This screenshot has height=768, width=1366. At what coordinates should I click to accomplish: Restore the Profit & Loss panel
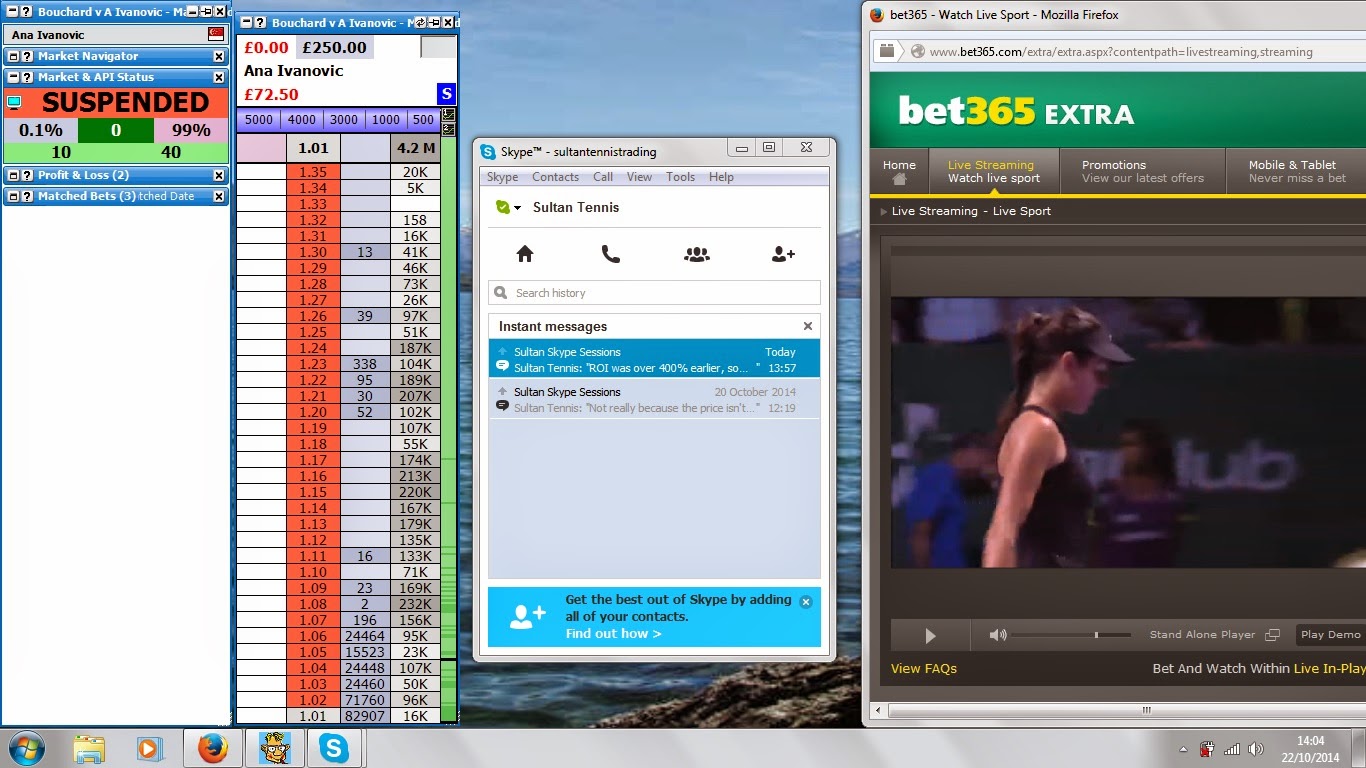(12, 175)
